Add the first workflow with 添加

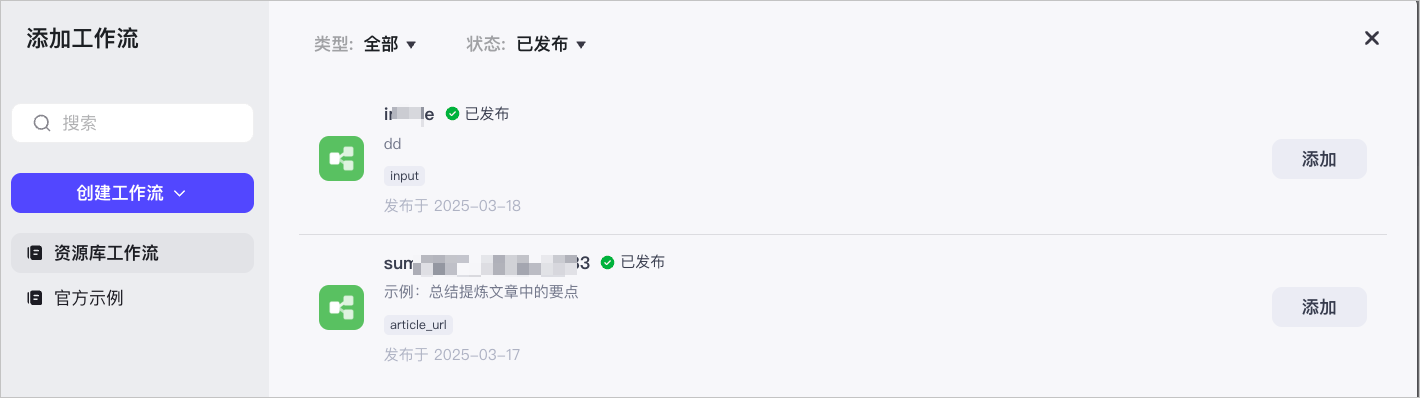[1319, 159]
